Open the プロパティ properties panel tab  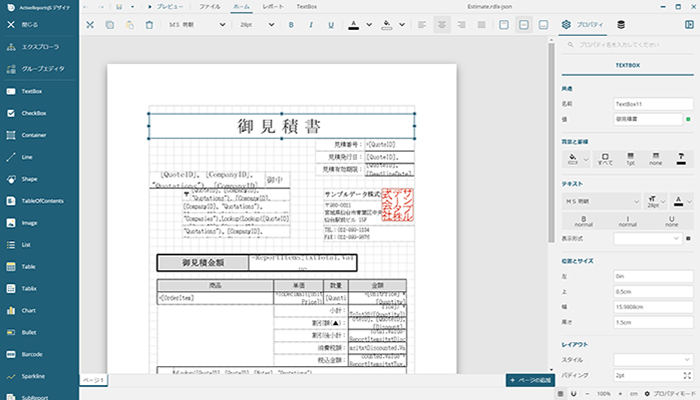click(583, 25)
